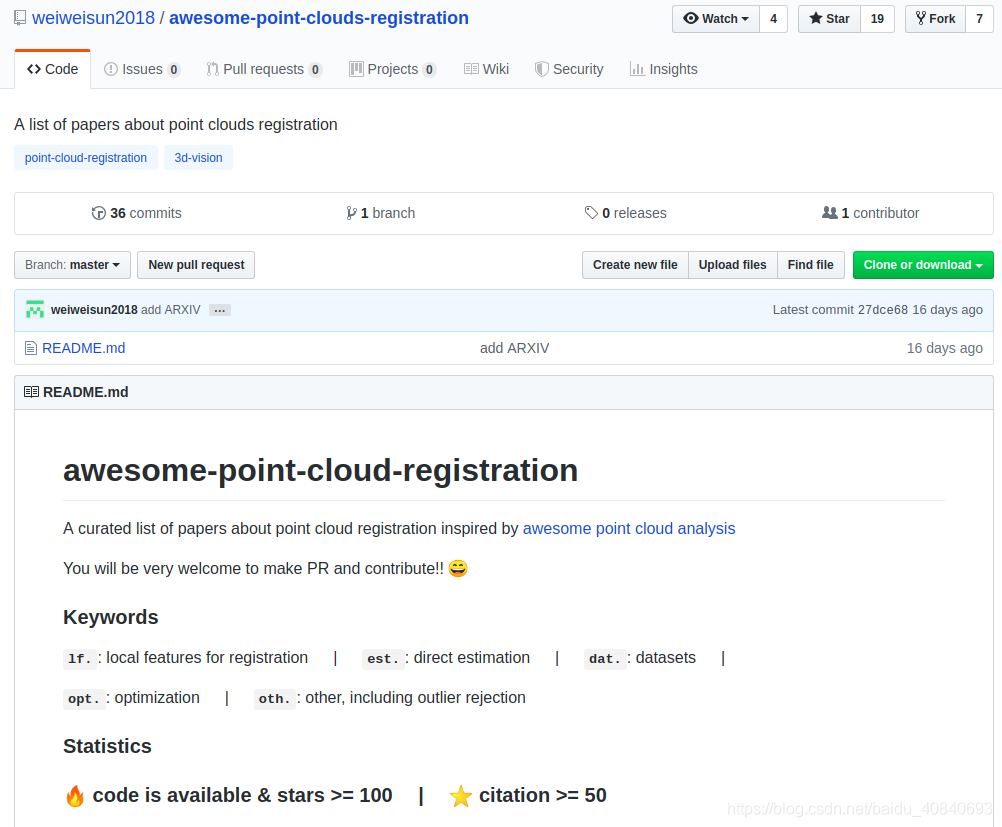Star the repository

click(x=829, y=19)
